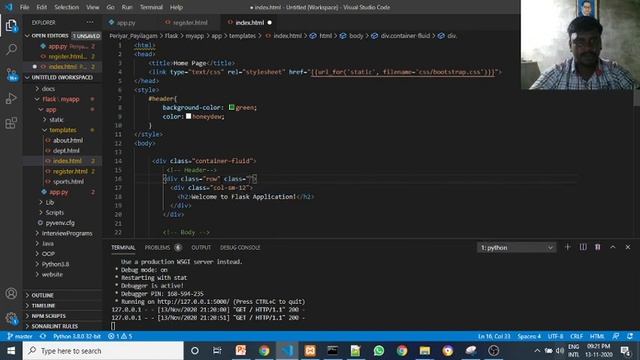
Task: Maximize terminal panel with the up chevron
Action: [x=613, y=247]
